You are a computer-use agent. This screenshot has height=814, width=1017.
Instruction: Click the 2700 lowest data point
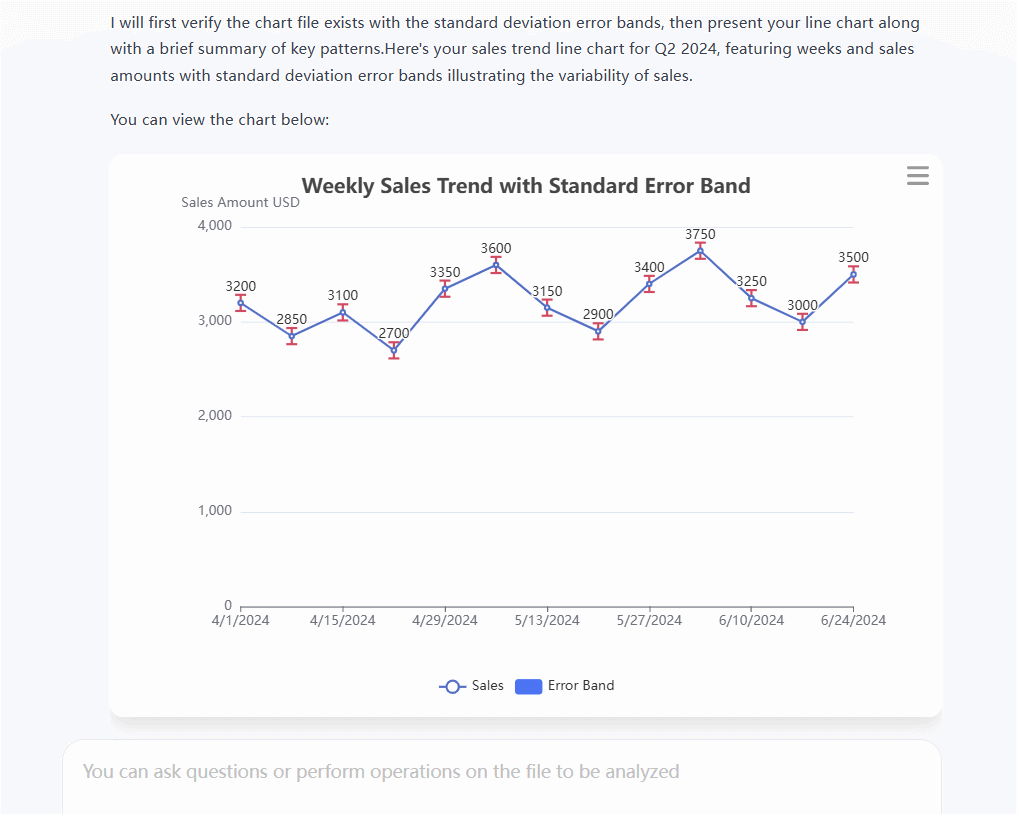[x=394, y=350]
